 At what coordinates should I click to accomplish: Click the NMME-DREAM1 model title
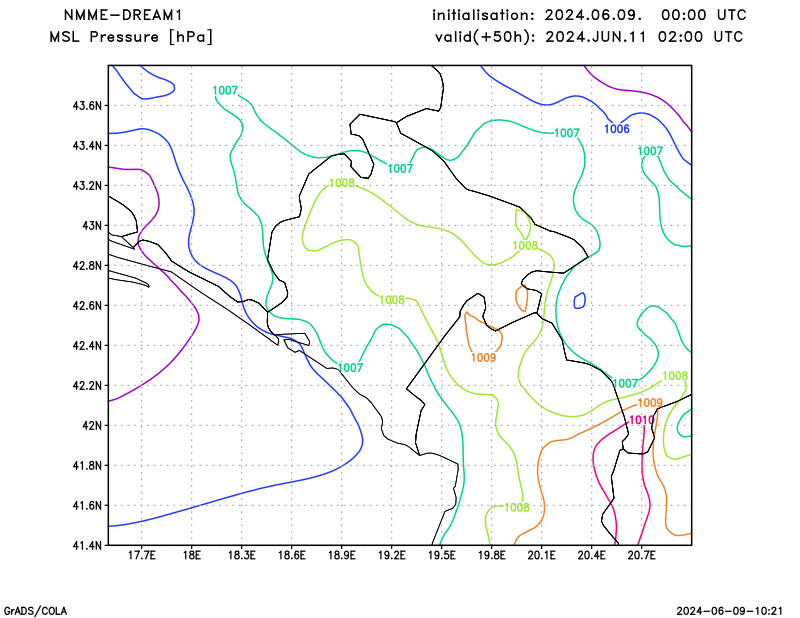(x=123, y=15)
